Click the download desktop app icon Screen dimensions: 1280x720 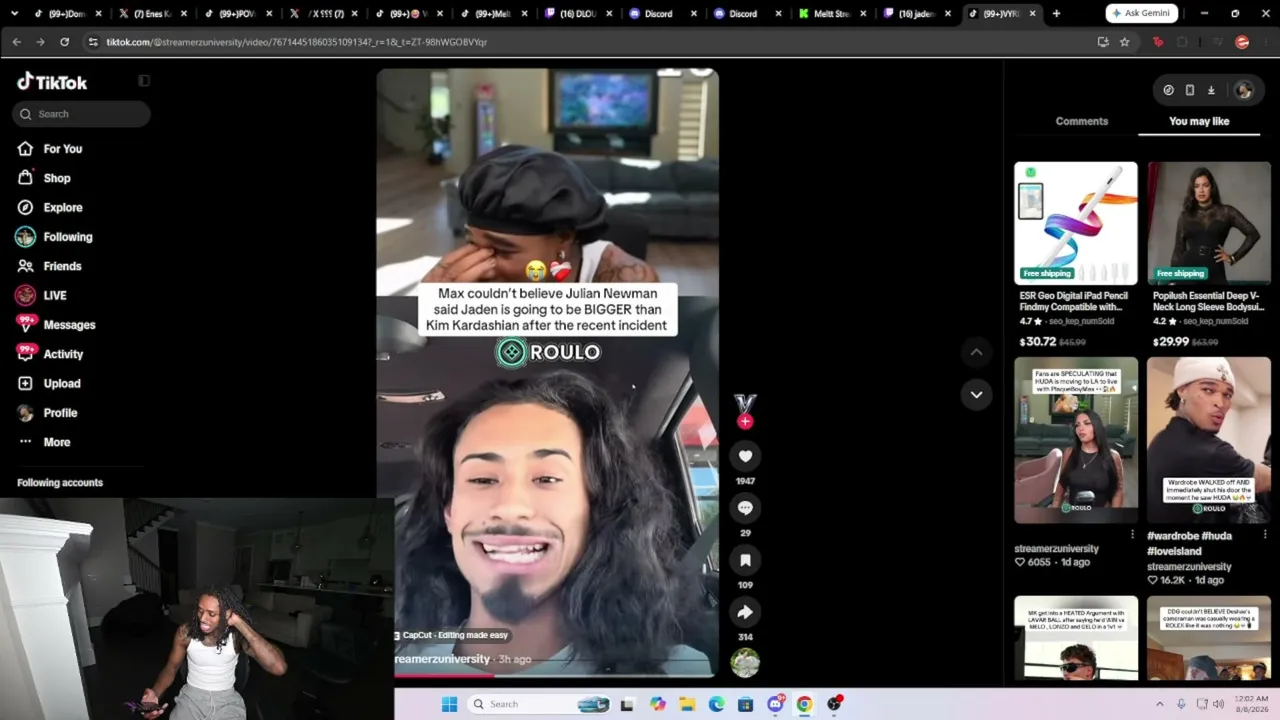(1211, 90)
